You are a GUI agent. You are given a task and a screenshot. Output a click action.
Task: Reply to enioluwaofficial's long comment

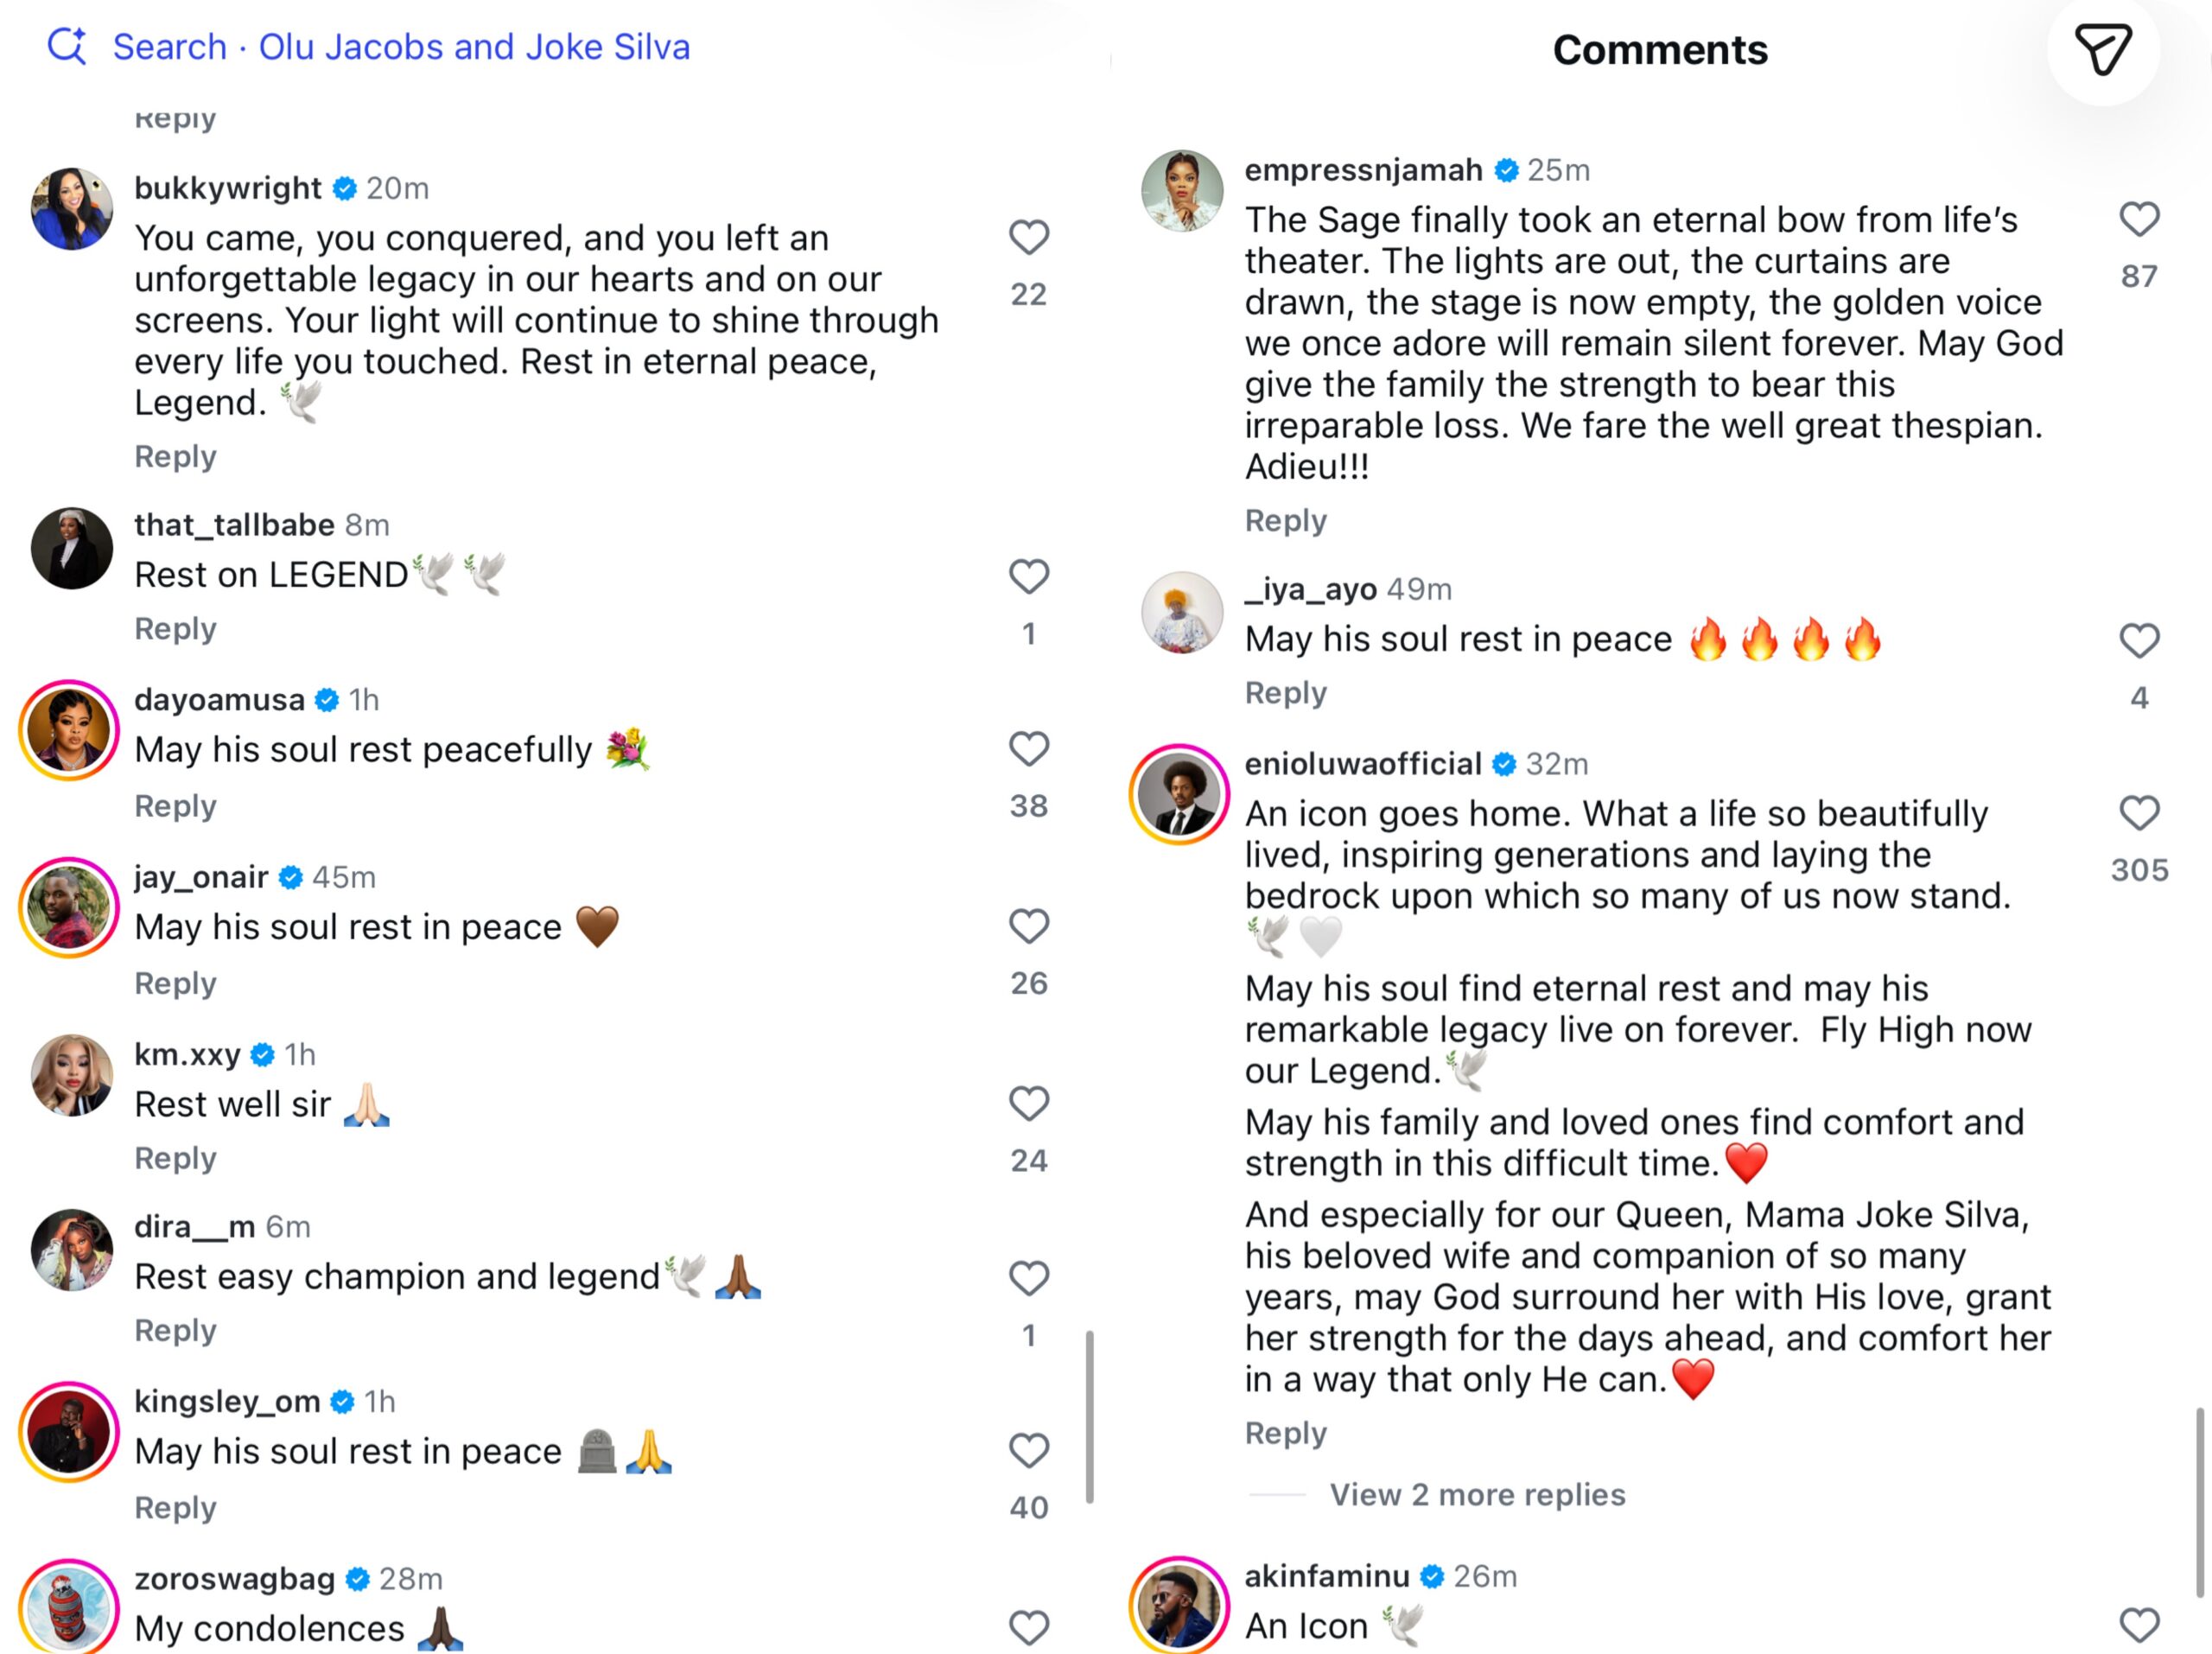tap(1285, 1433)
